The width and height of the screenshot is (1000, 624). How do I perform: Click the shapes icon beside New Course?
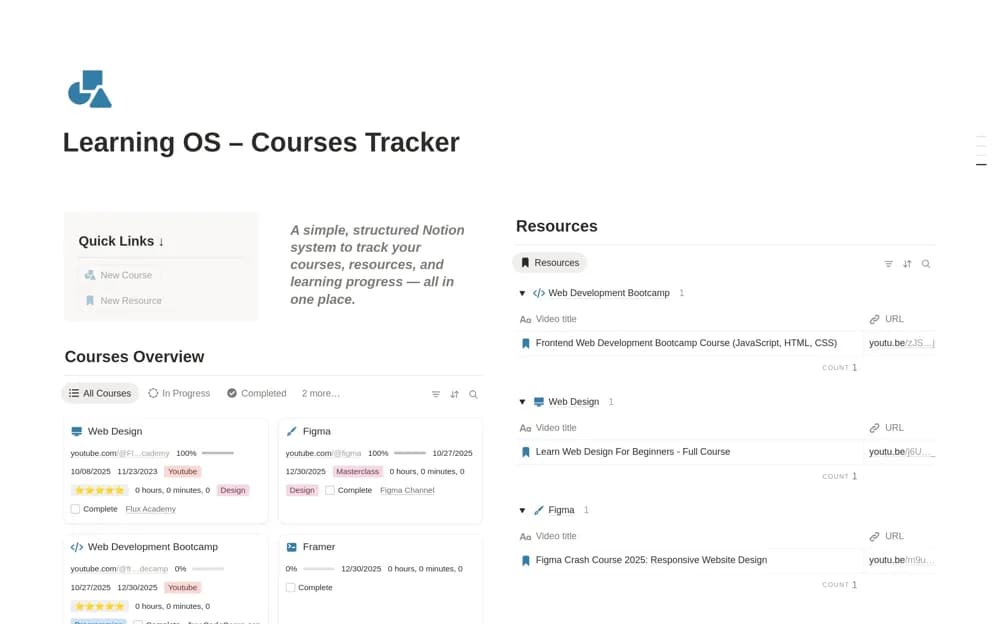90,275
